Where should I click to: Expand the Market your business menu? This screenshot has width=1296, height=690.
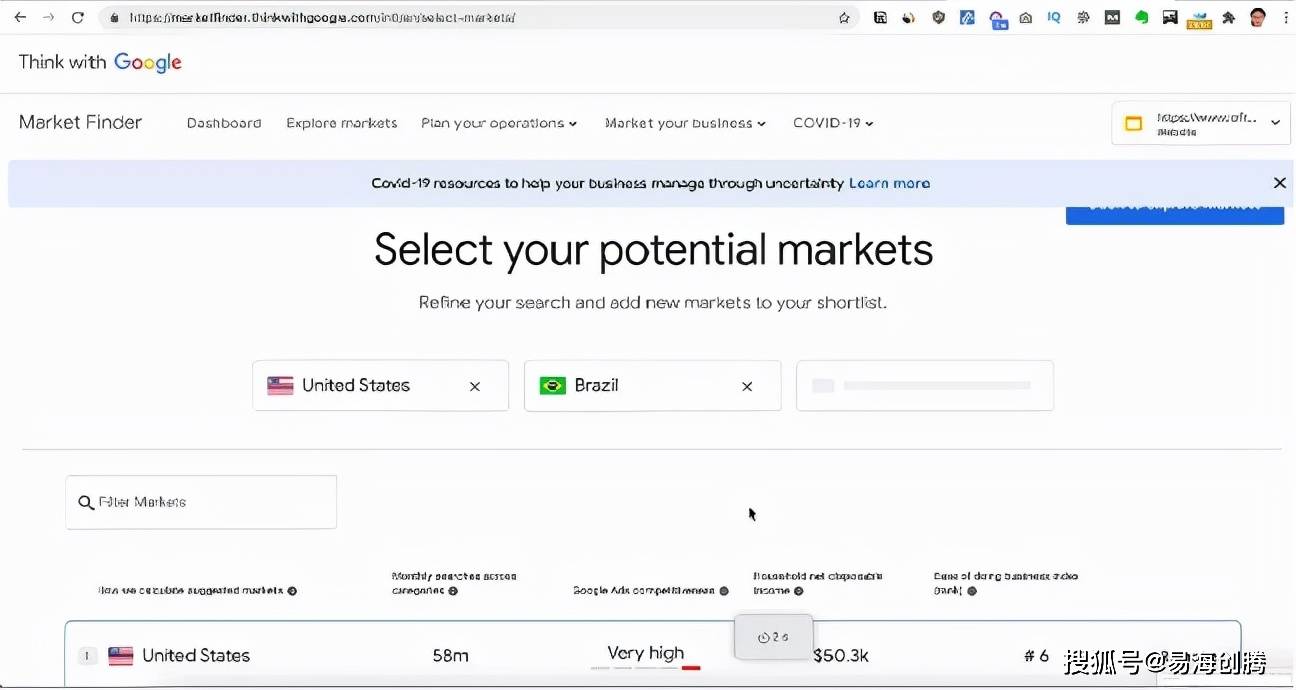coord(685,123)
